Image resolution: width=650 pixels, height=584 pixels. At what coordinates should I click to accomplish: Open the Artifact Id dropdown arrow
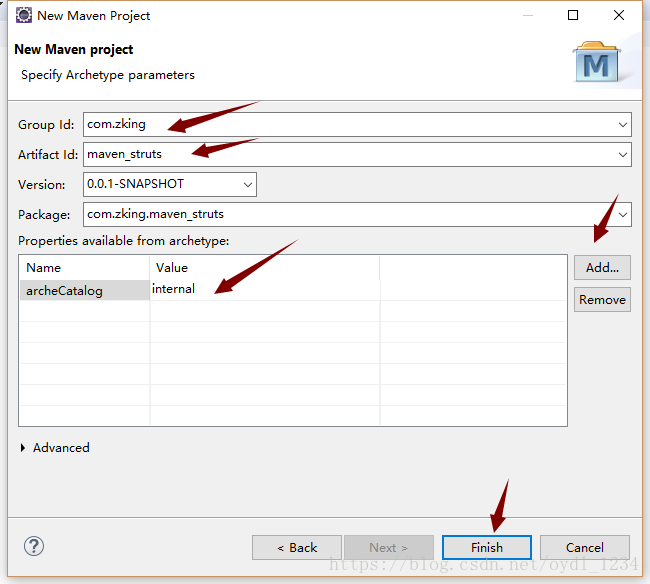point(622,155)
